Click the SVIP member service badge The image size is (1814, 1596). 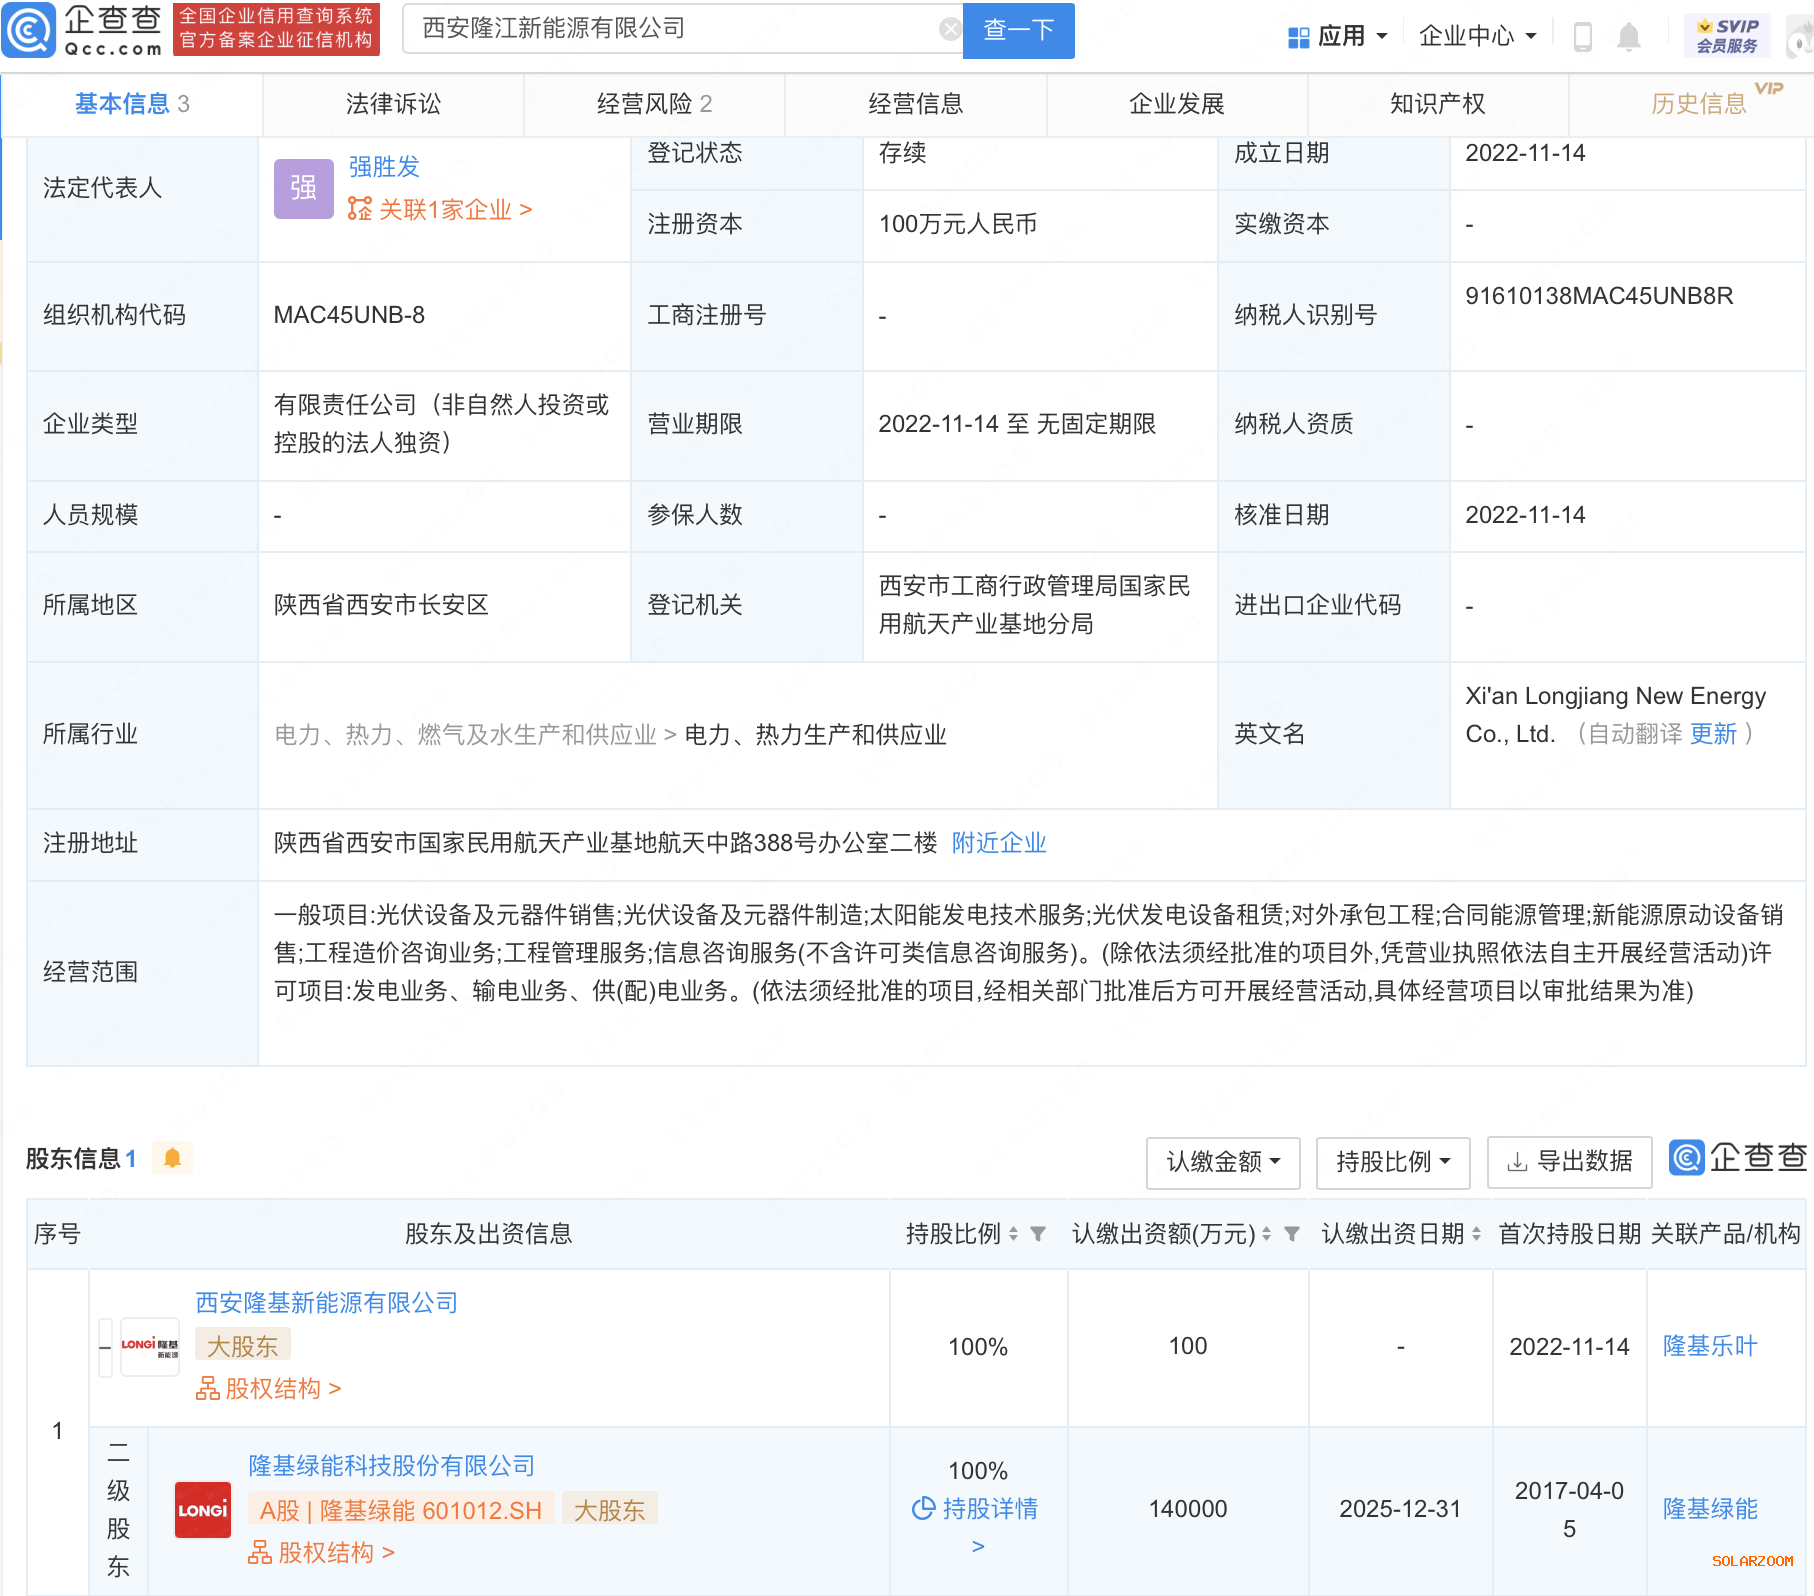1727,35
